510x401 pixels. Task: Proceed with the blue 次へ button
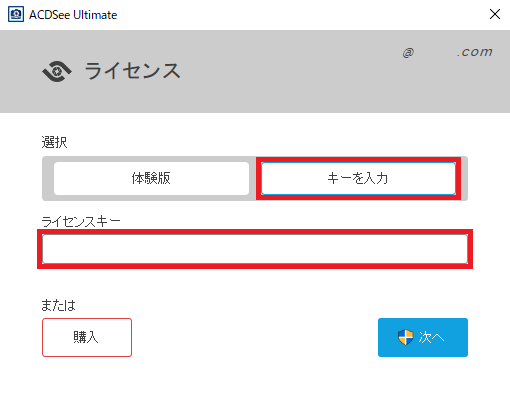[x=423, y=337]
